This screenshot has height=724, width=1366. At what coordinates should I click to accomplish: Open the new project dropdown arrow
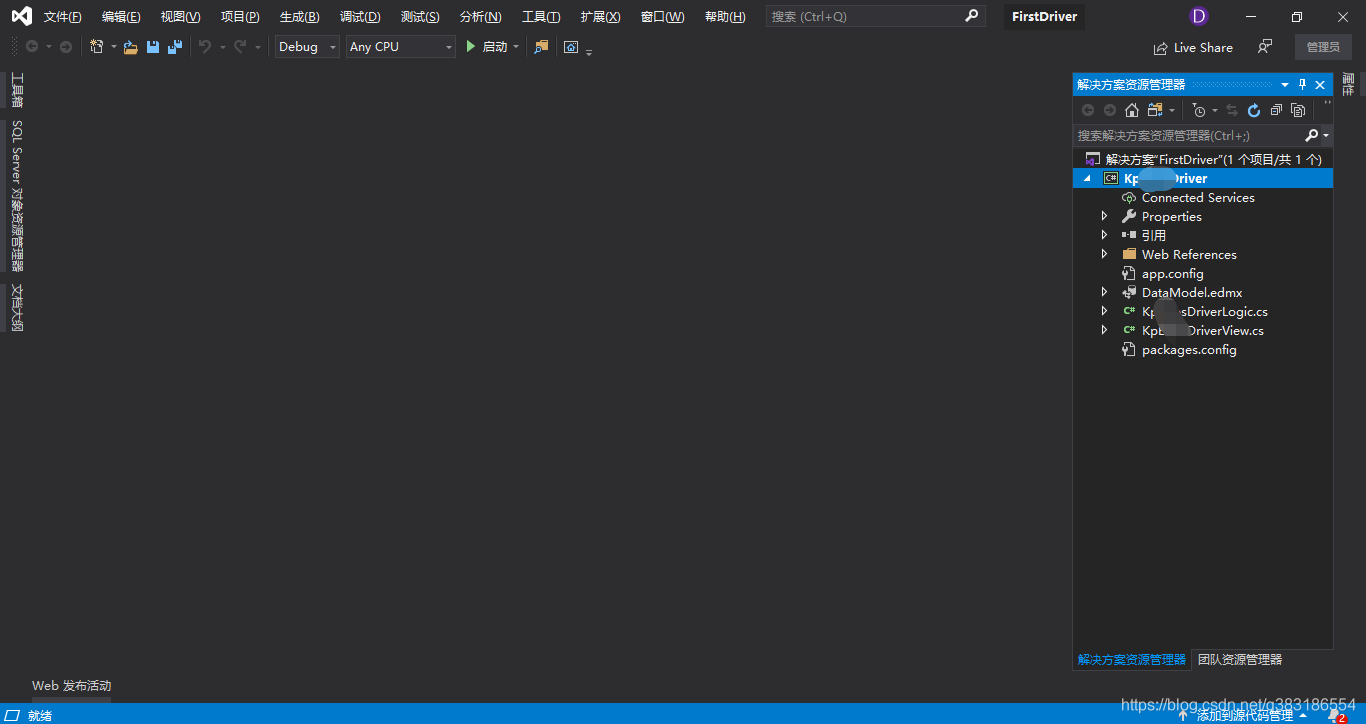click(x=113, y=47)
